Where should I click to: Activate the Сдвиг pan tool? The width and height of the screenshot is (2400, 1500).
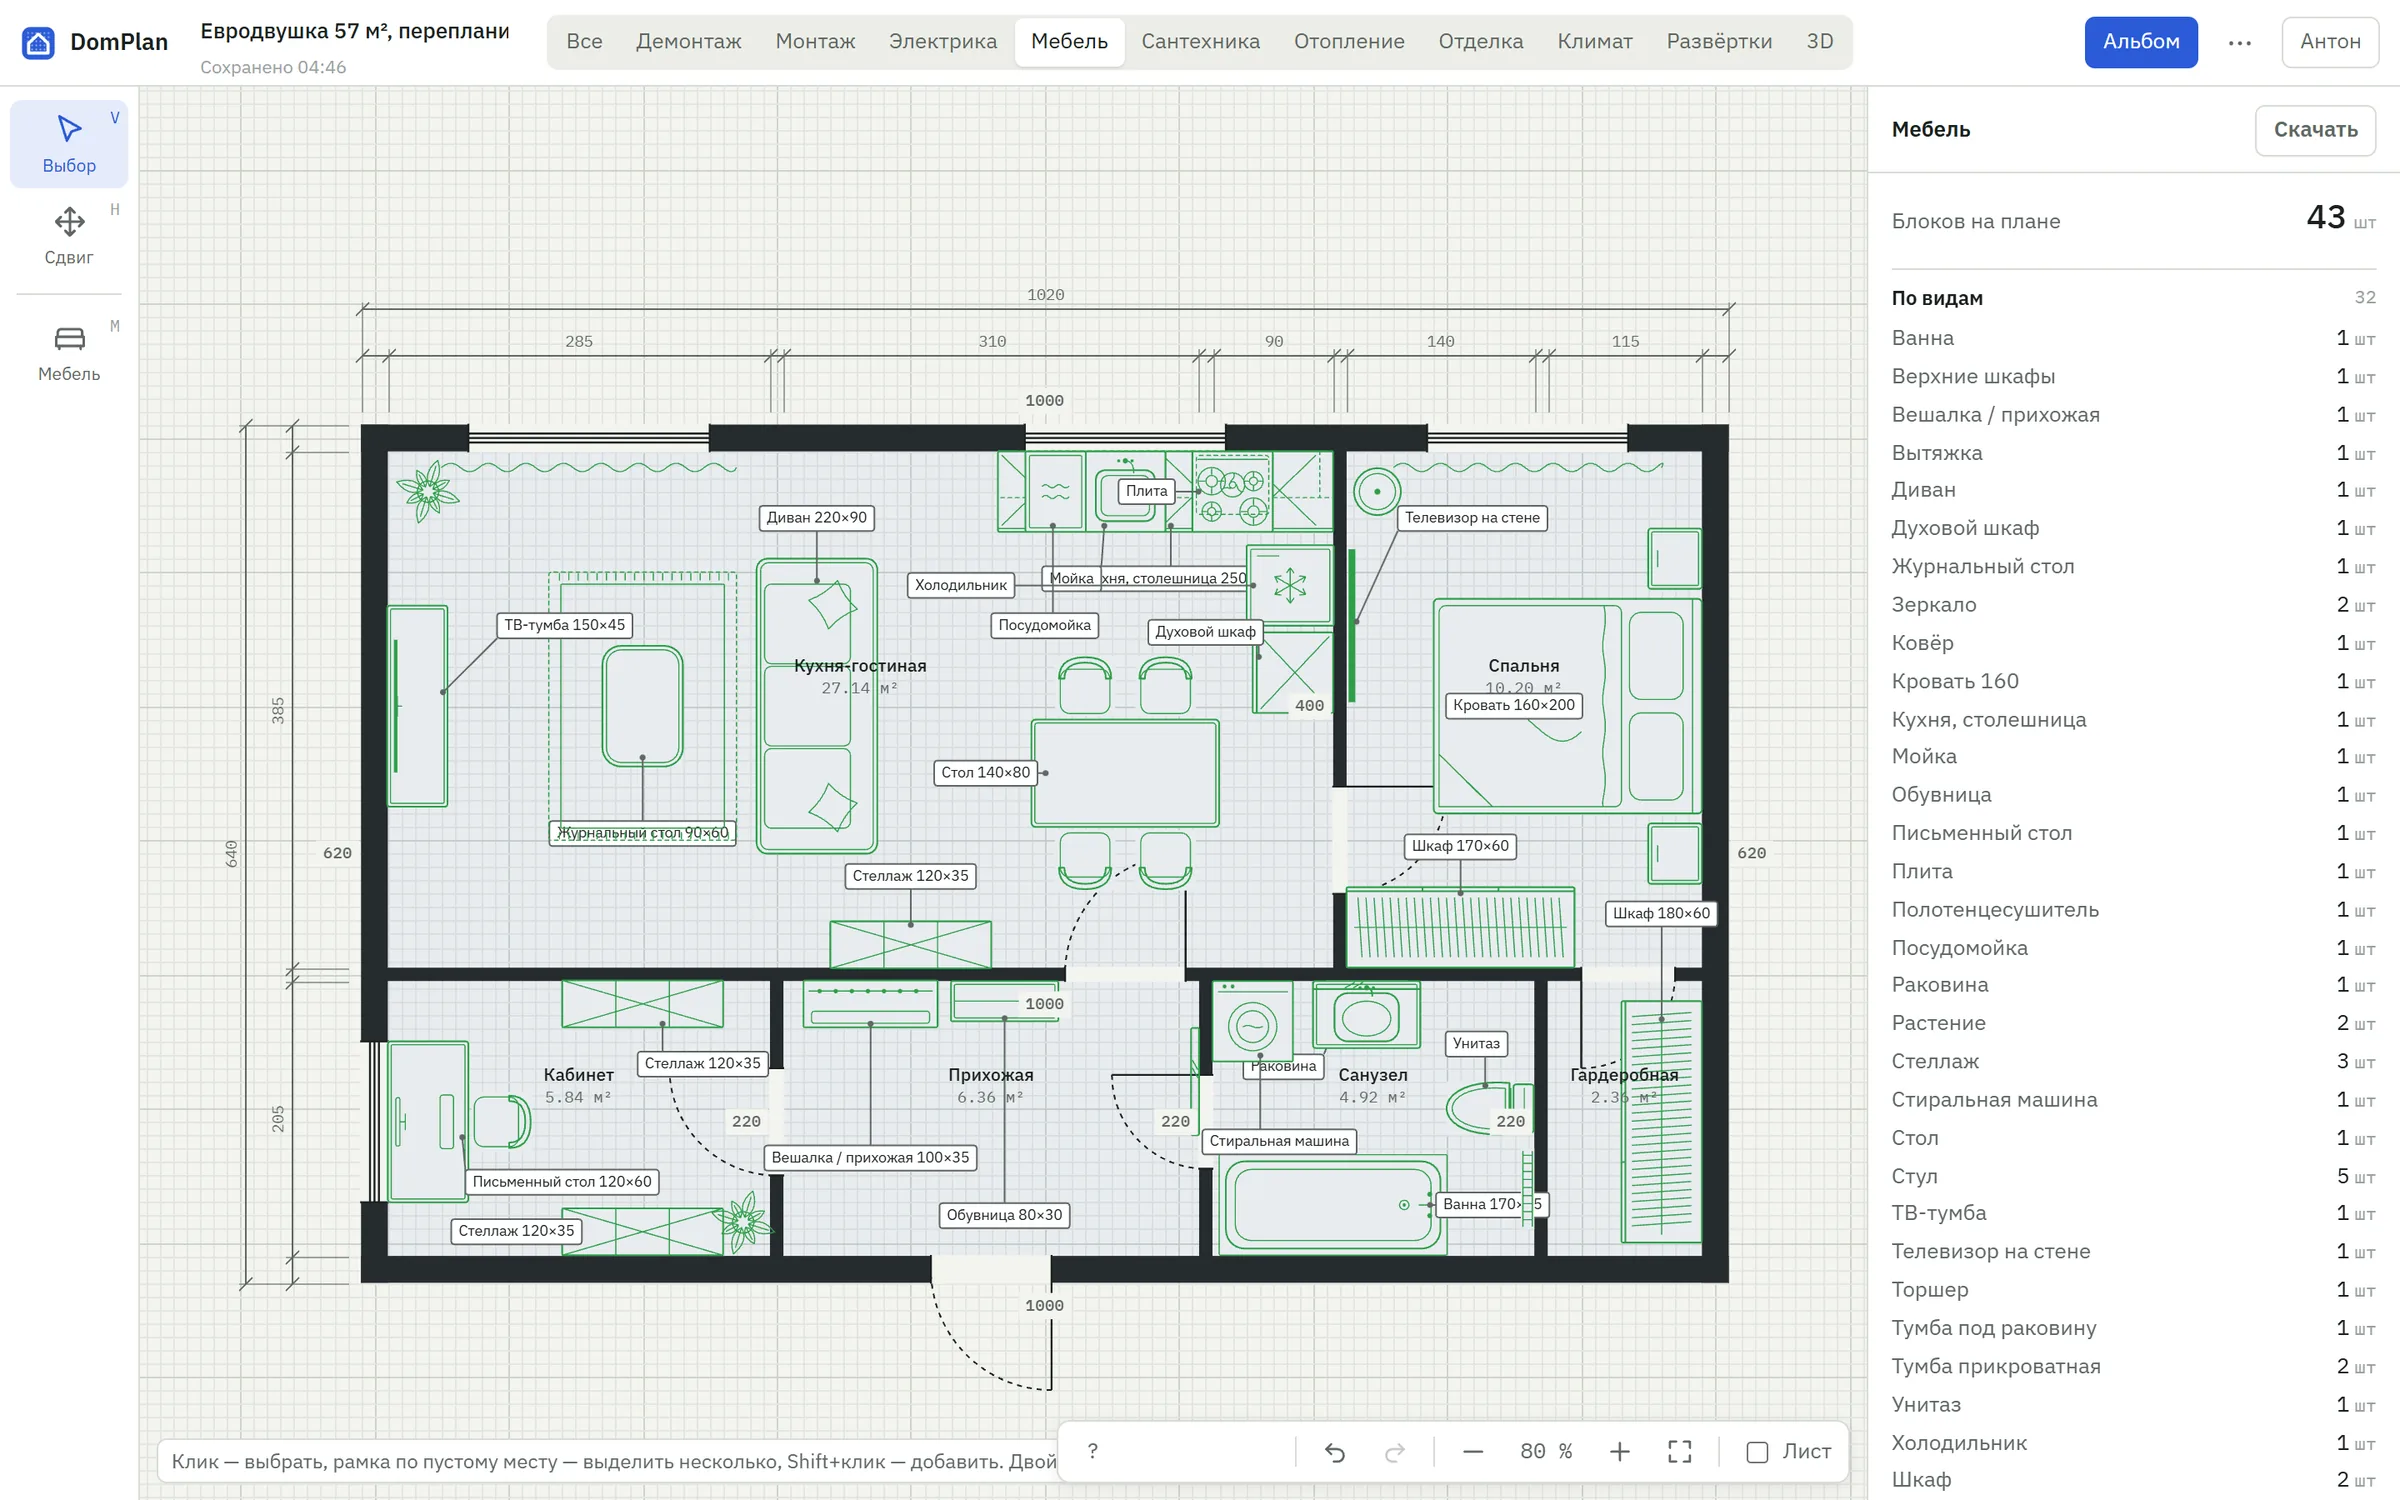pyautogui.click(x=69, y=236)
